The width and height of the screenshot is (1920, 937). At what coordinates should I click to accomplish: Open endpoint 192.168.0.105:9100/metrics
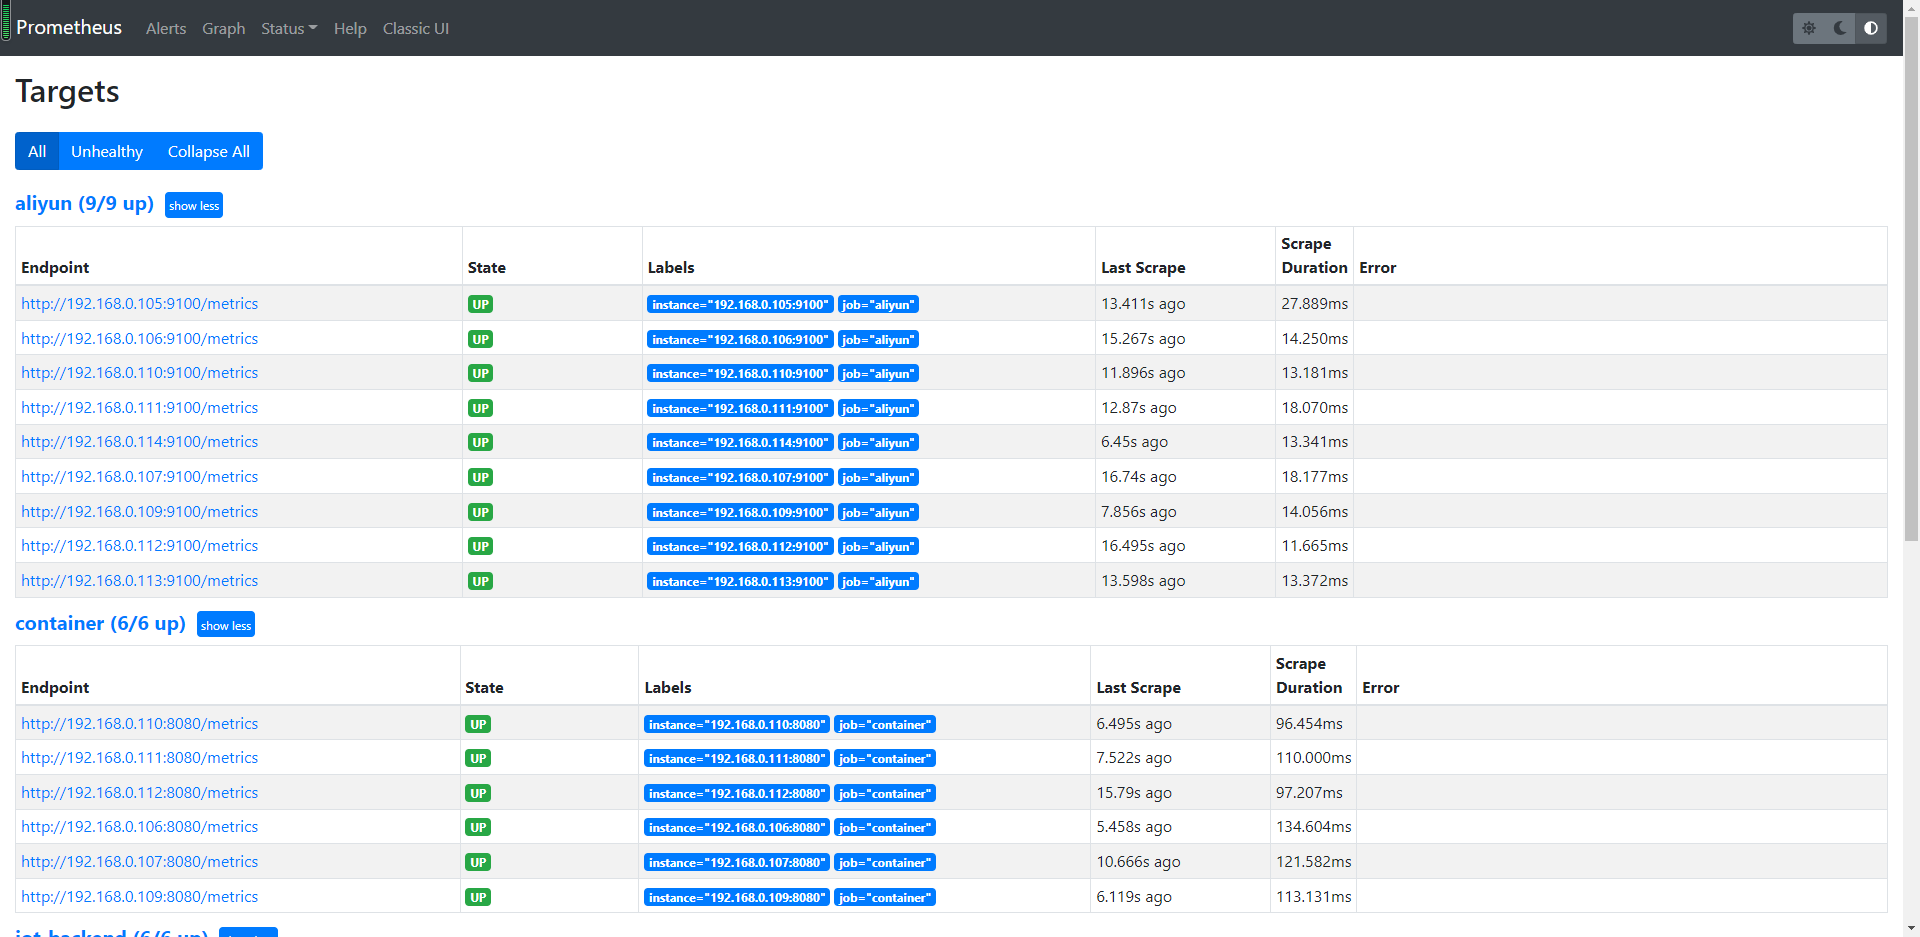click(x=140, y=304)
